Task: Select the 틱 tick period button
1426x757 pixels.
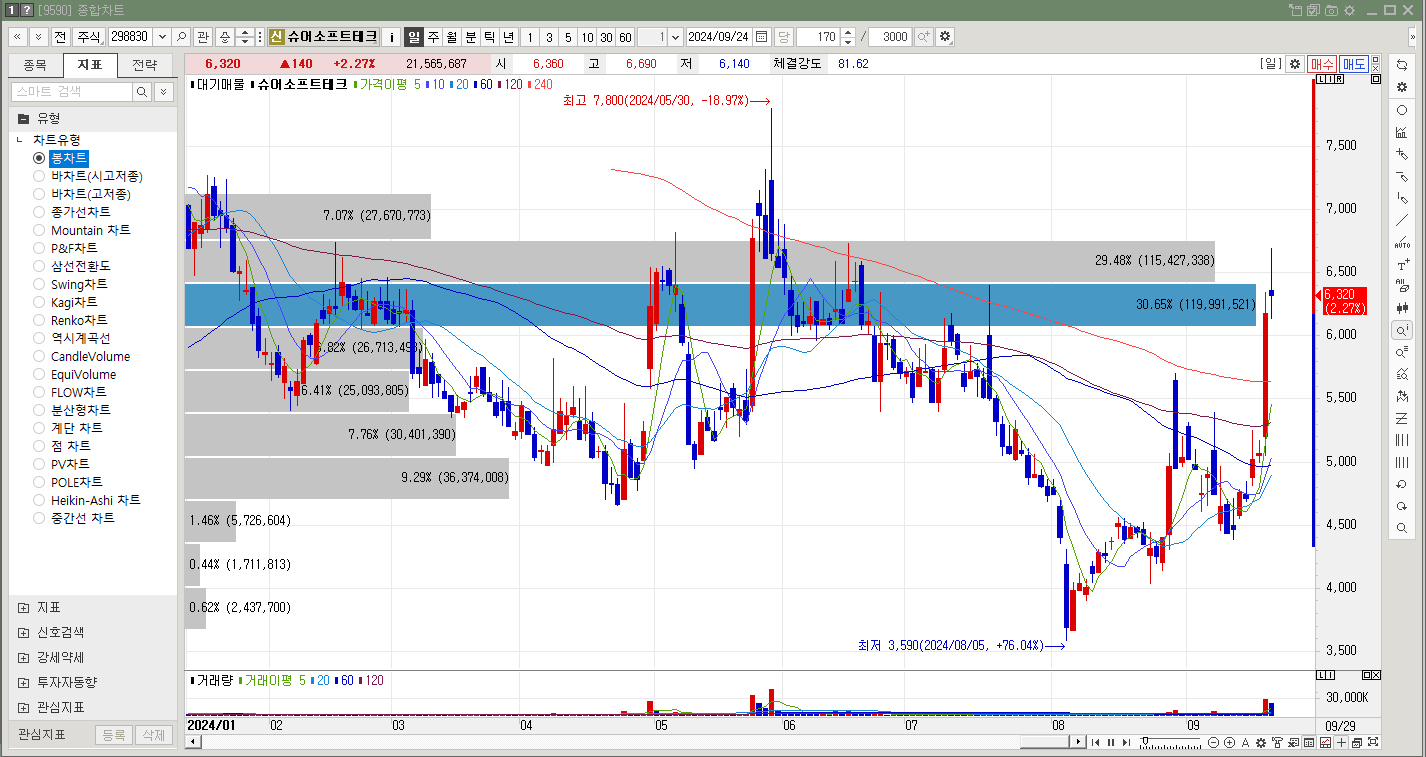Action: (489, 37)
